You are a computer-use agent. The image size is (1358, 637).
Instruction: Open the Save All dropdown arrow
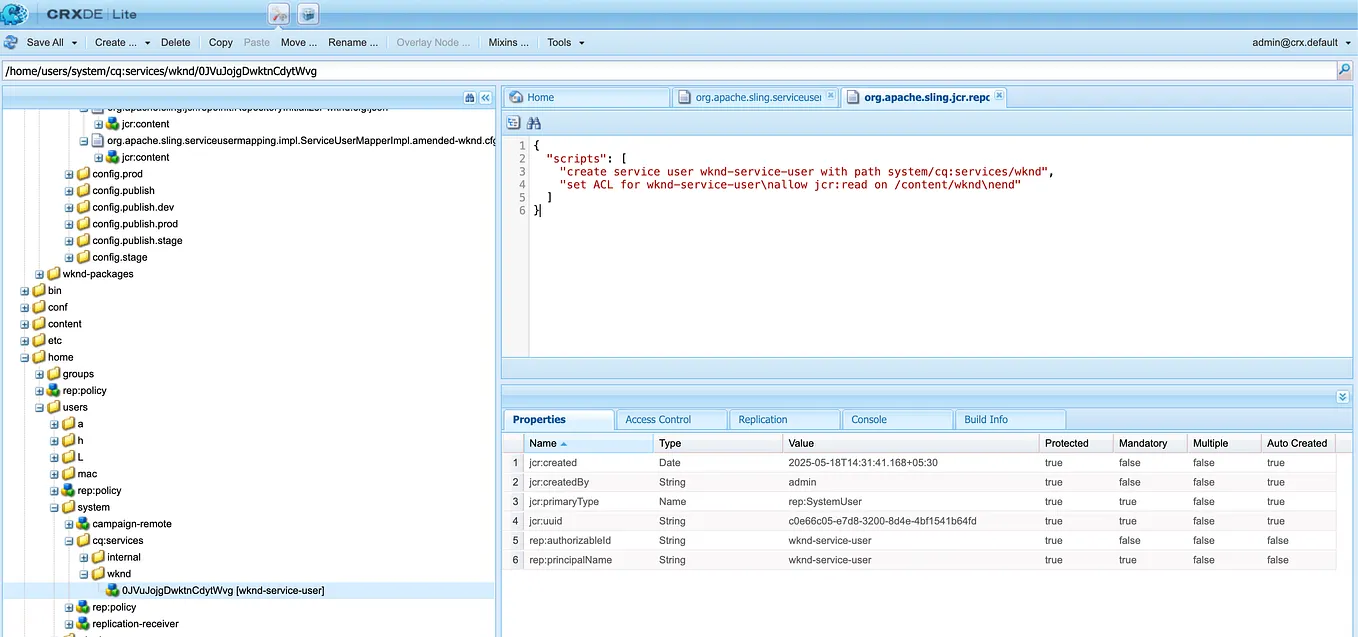73,43
